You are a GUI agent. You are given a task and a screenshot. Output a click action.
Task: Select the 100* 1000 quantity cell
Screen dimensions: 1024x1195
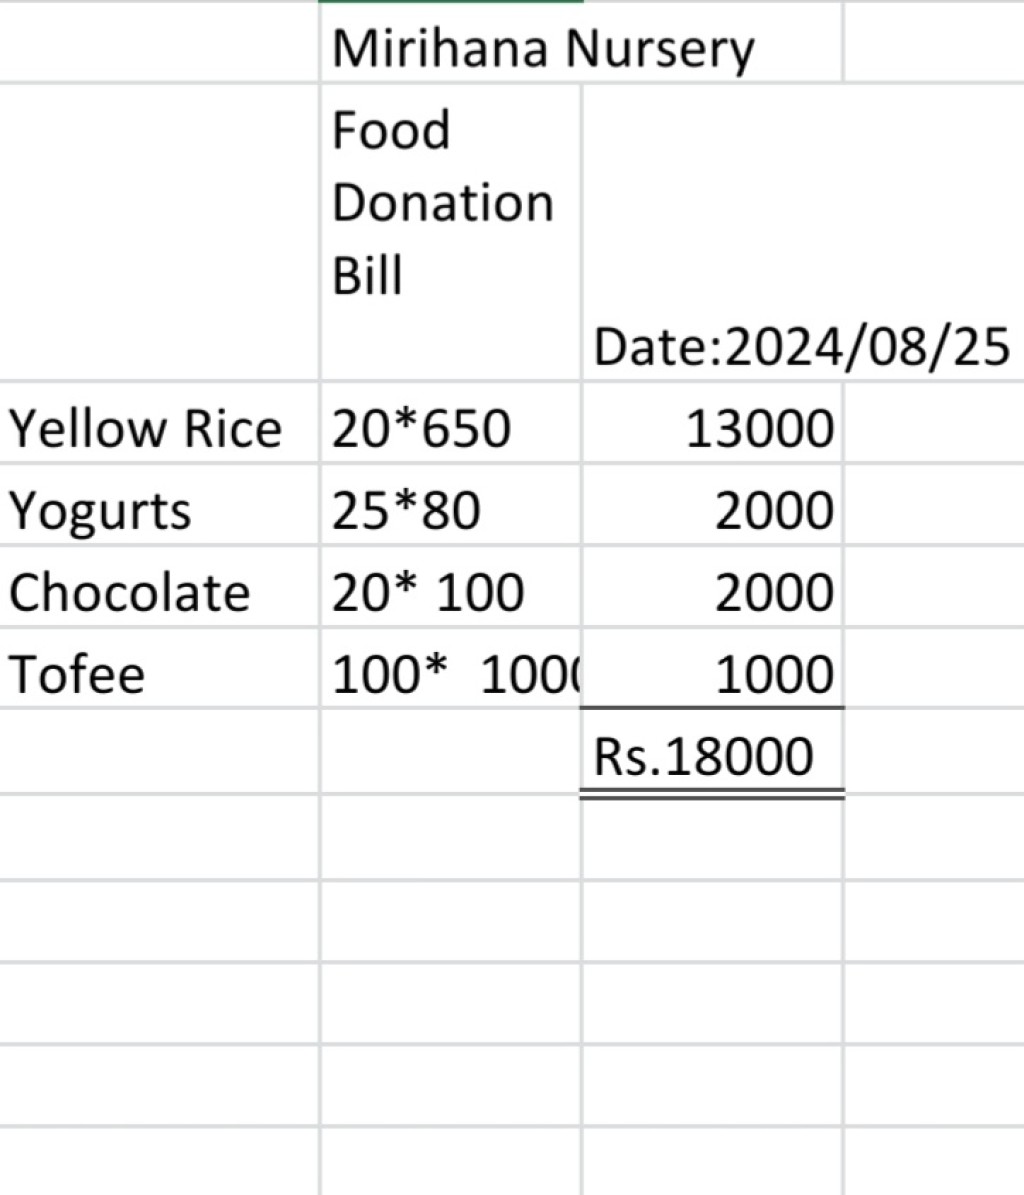coord(451,668)
